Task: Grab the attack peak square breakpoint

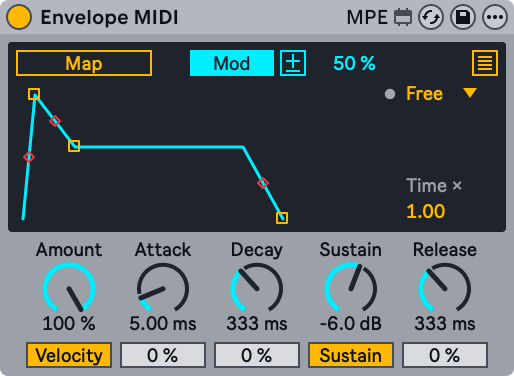Action: 34,94
